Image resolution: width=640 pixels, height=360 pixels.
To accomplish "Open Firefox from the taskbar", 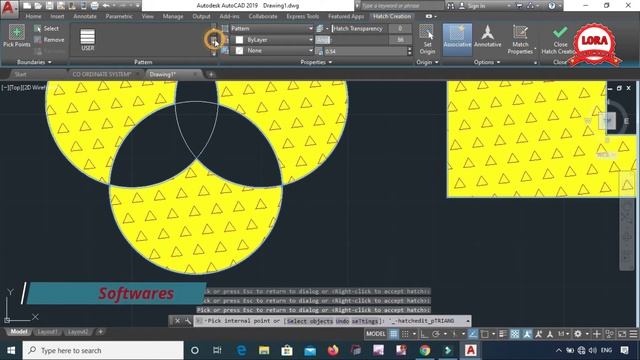I will (333, 350).
